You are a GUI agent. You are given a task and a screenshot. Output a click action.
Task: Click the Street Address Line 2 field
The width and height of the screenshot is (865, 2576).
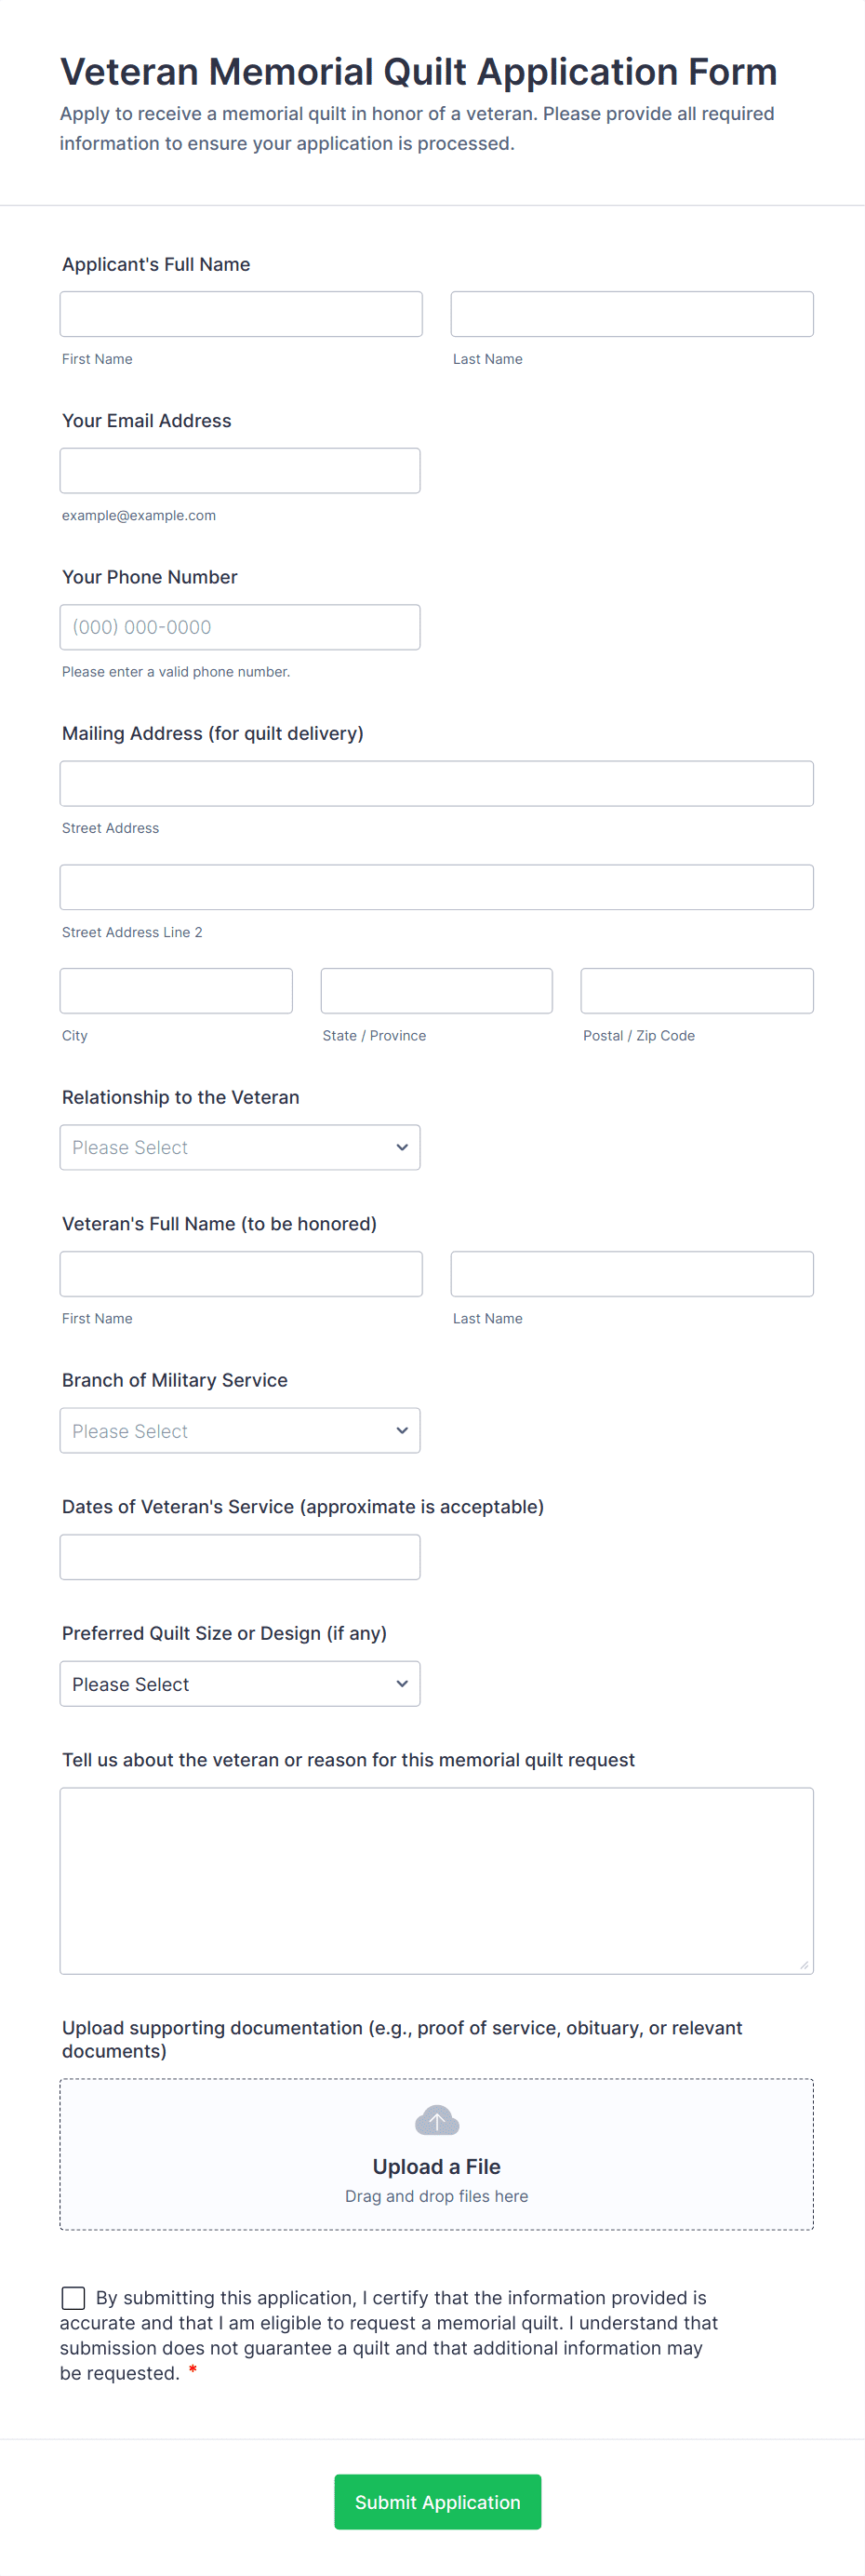pos(436,887)
